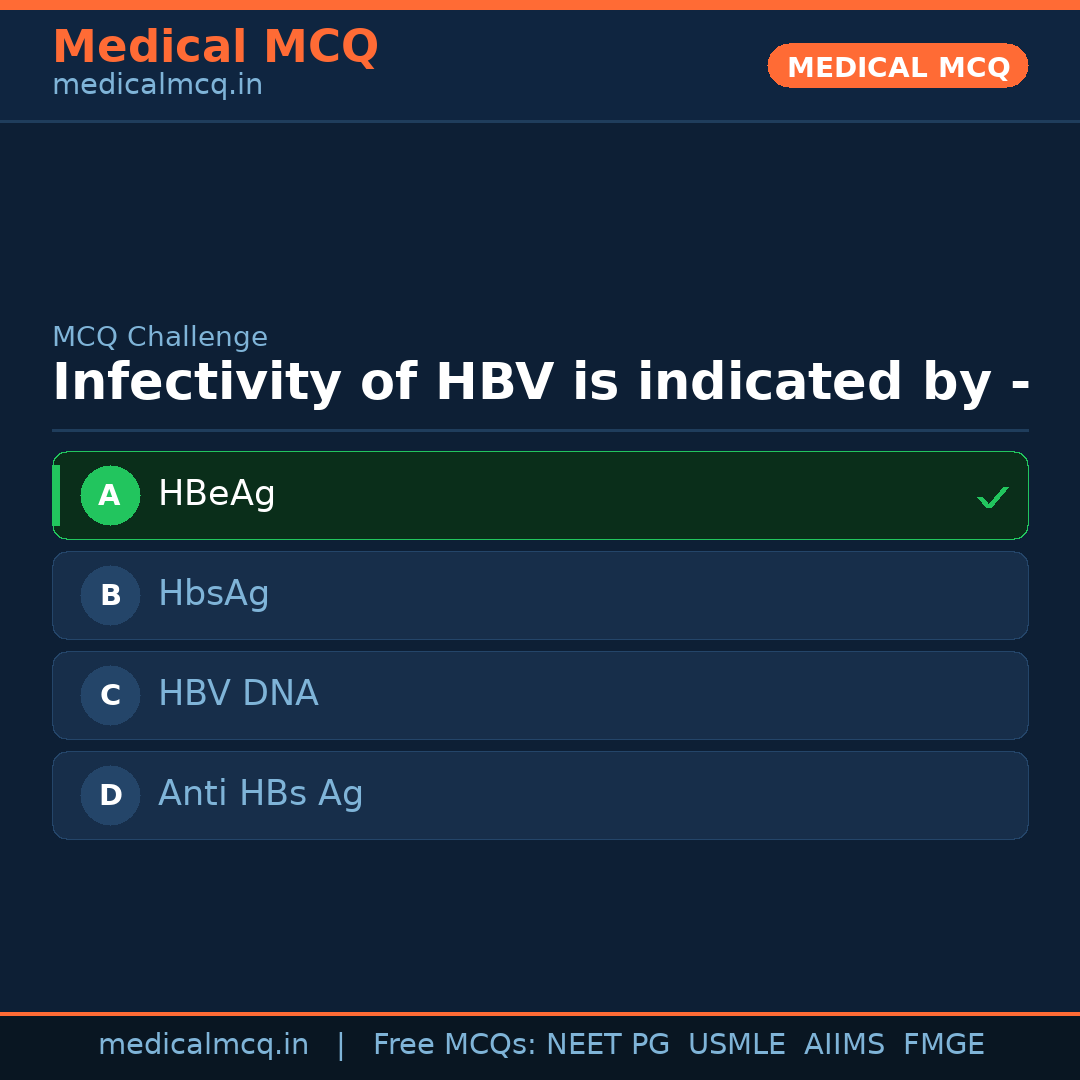Click the B option letter circle

110,595
